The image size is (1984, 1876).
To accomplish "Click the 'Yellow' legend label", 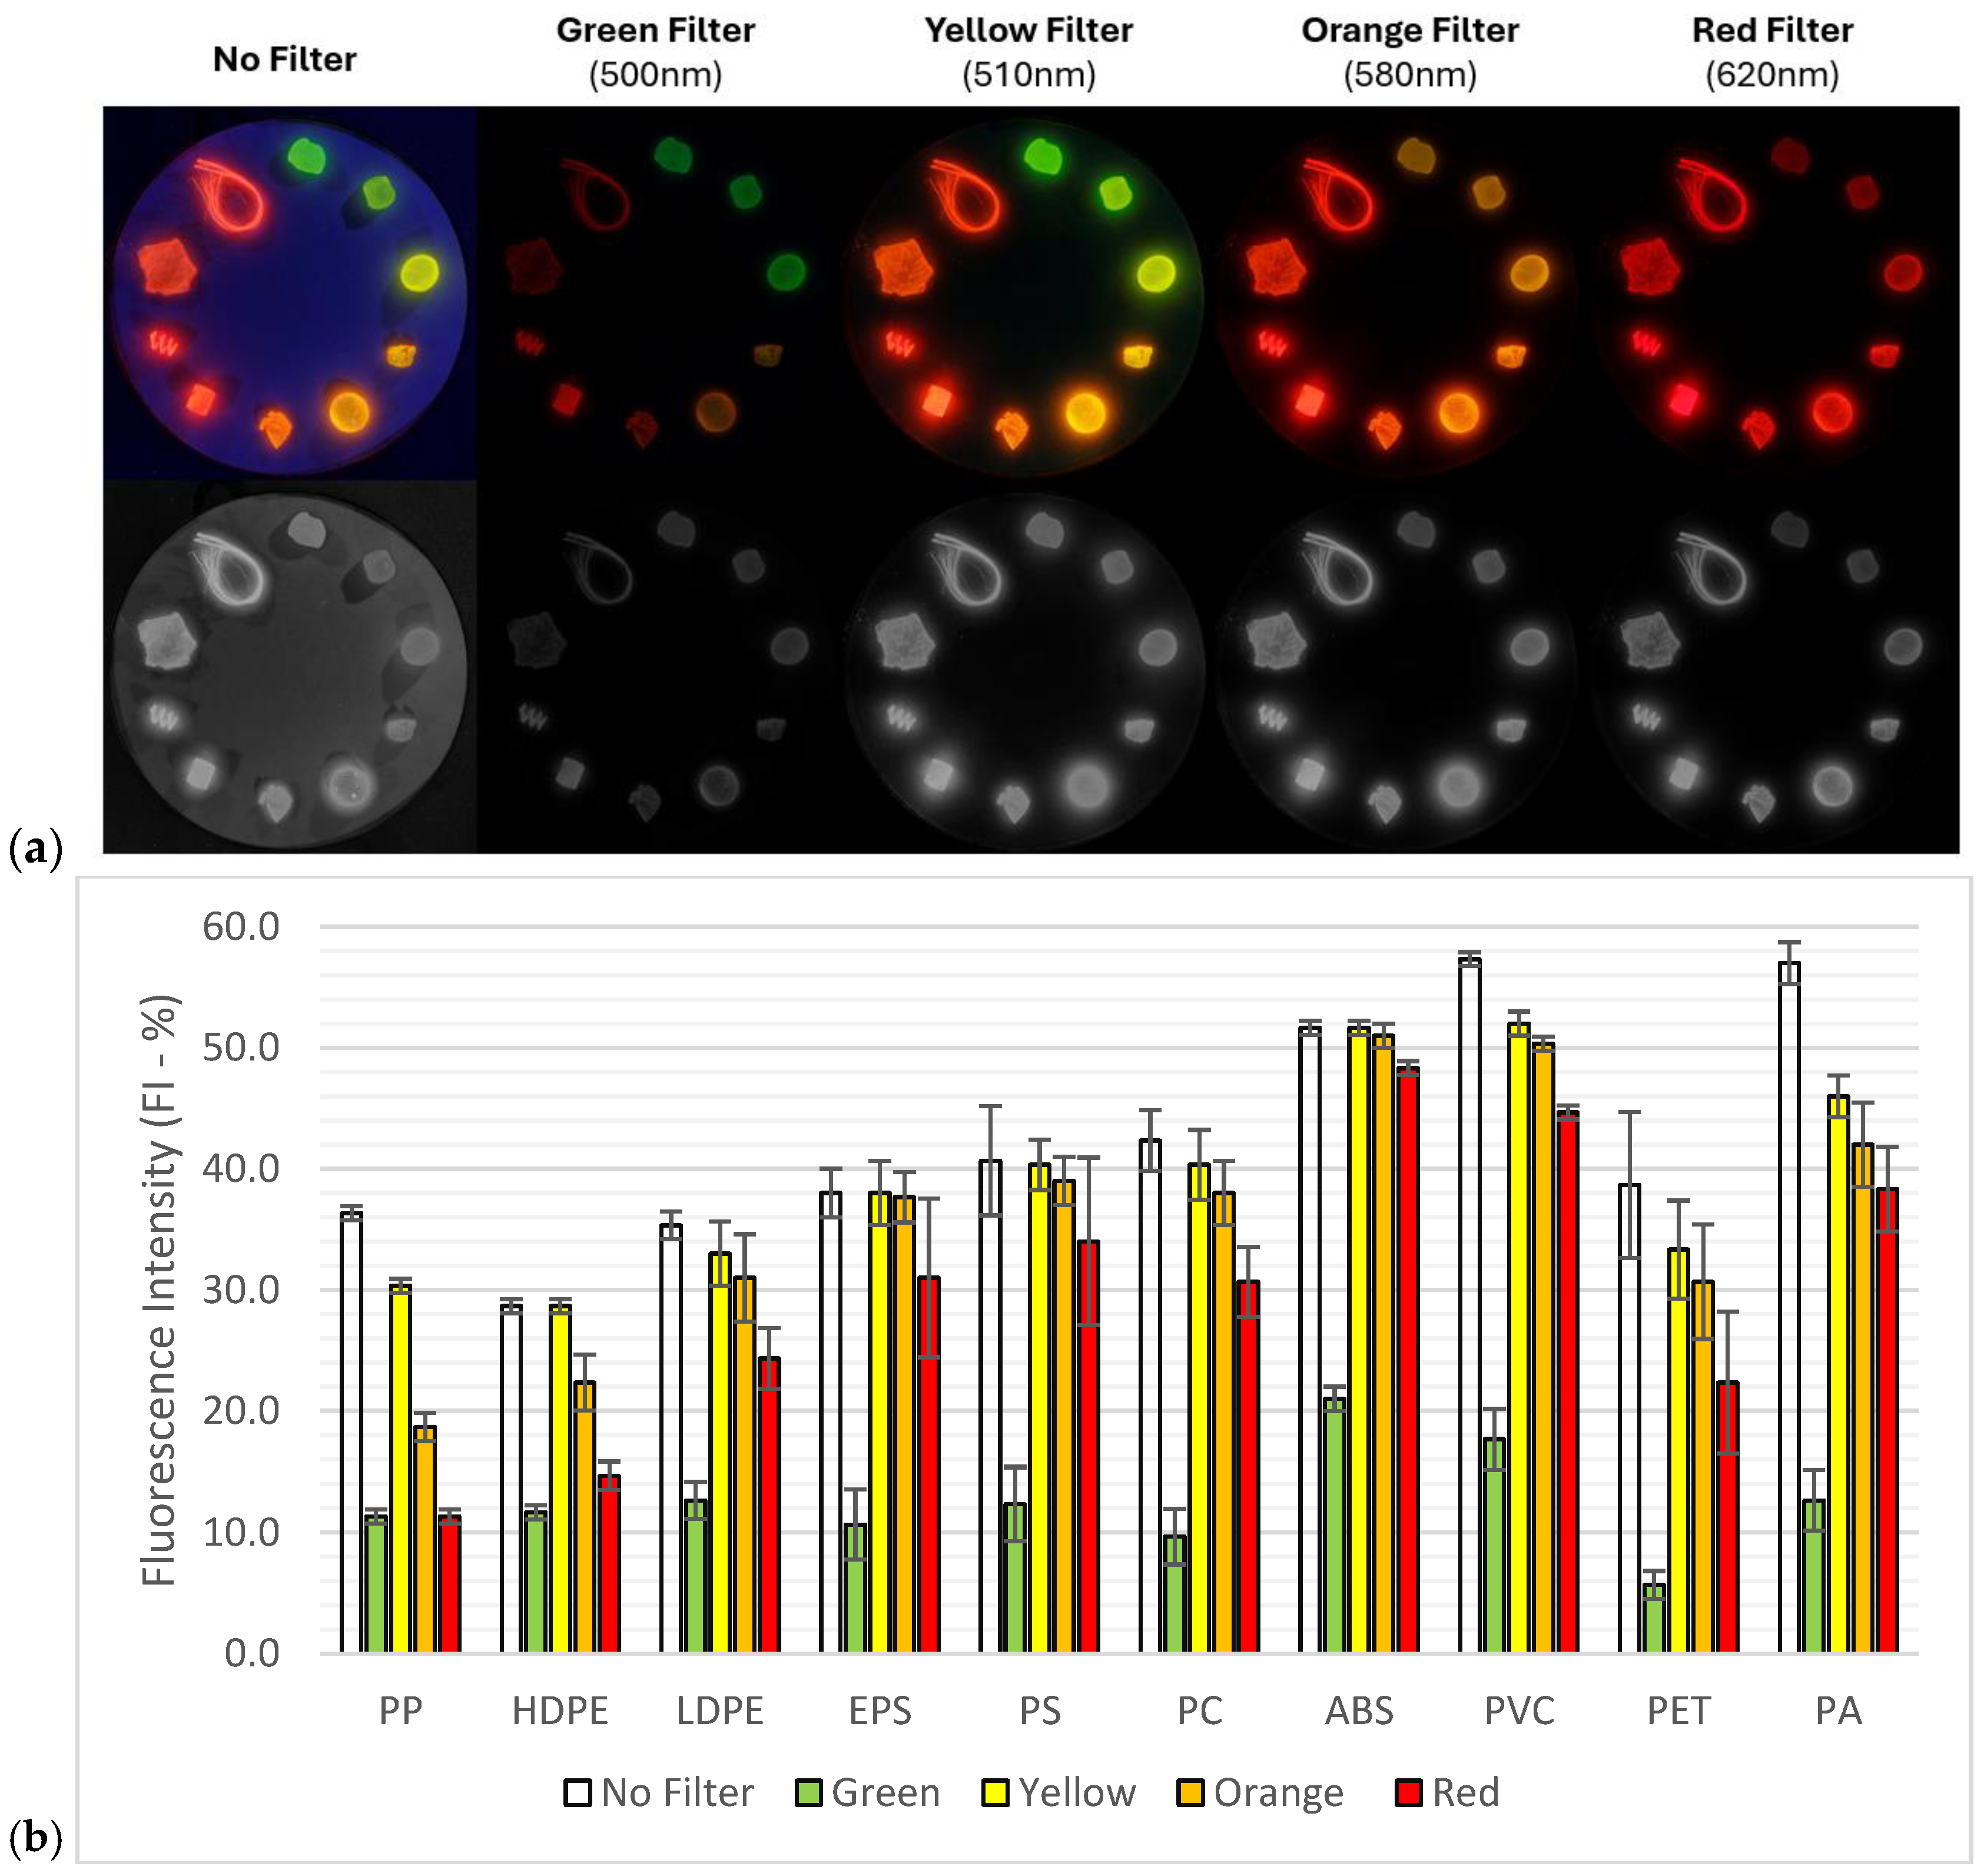I will click(1077, 1792).
